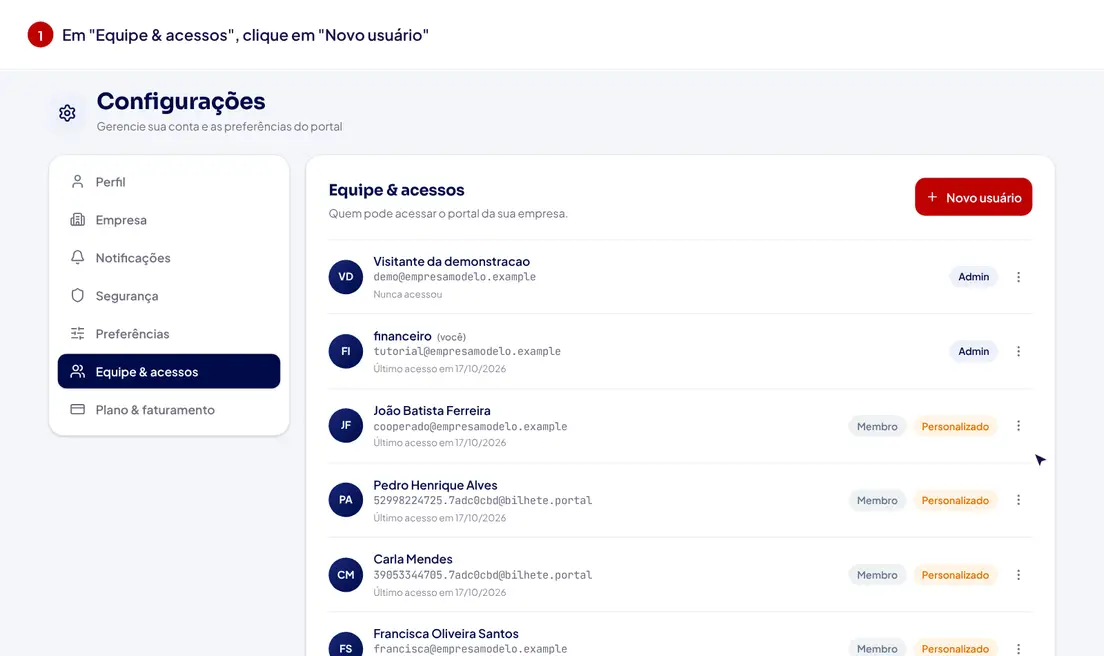1104x656 pixels.
Task: Open the options menu for Visitante da demonstracao
Action: point(1018,277)
